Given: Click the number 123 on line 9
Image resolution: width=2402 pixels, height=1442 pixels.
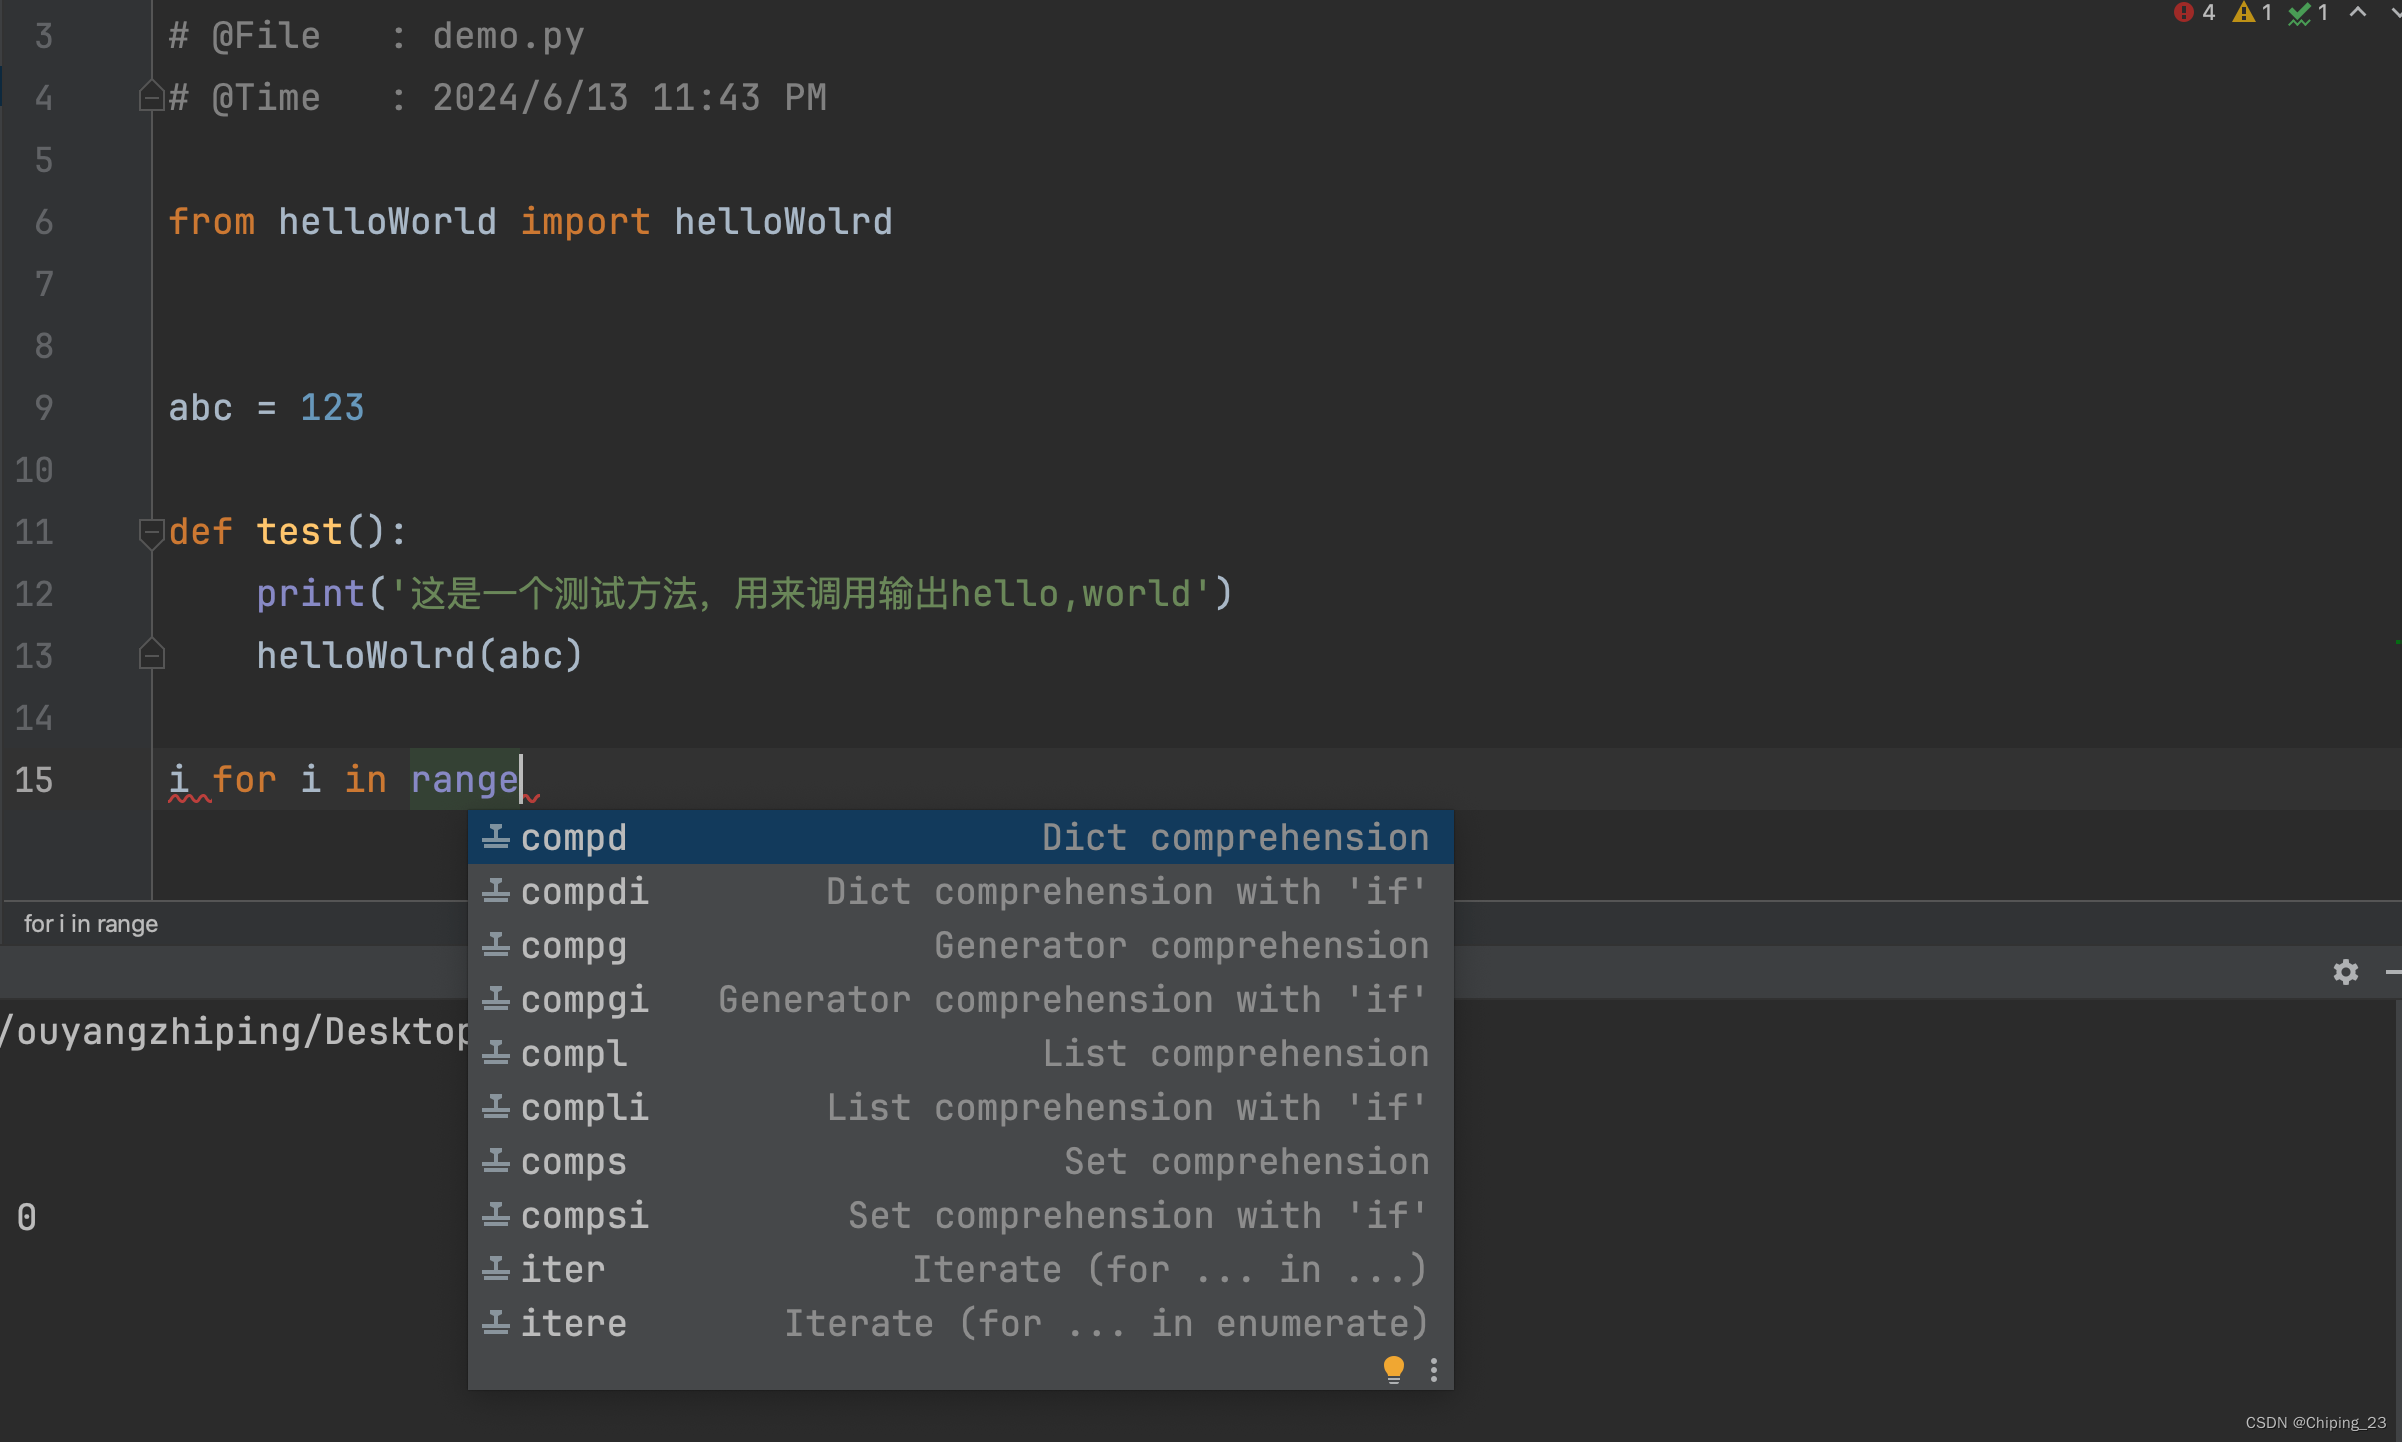Looking at the screenshot, I should tap(332, 407).
